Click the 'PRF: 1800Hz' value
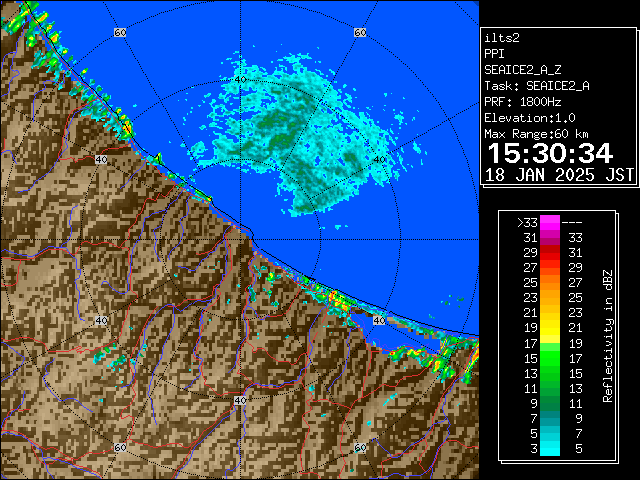640x480 pixels. point(522,102)
